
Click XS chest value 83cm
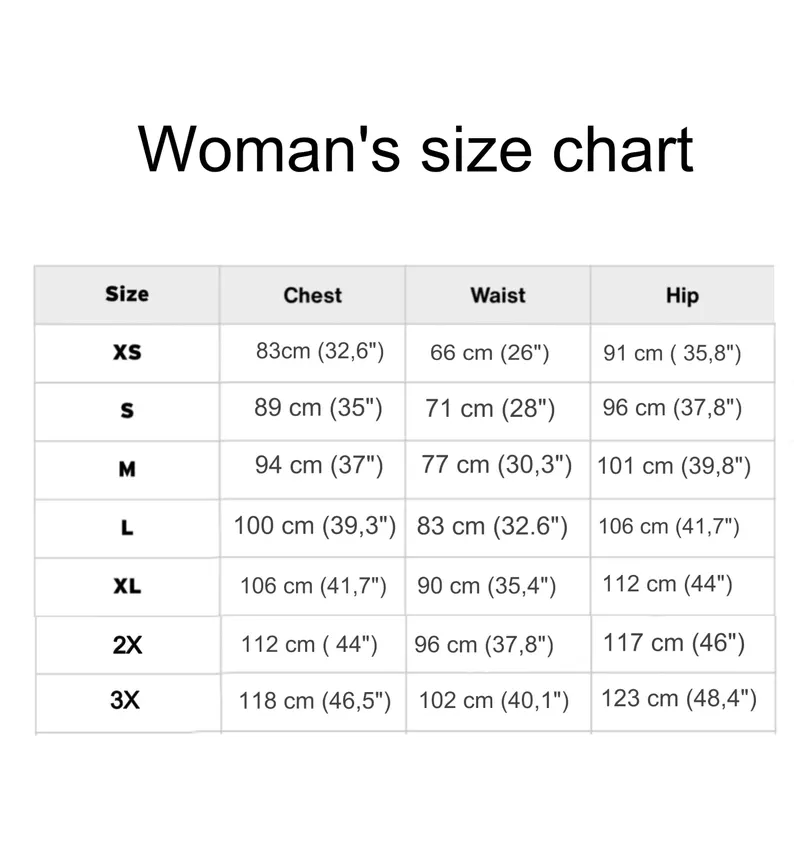(x=320, y=351)
